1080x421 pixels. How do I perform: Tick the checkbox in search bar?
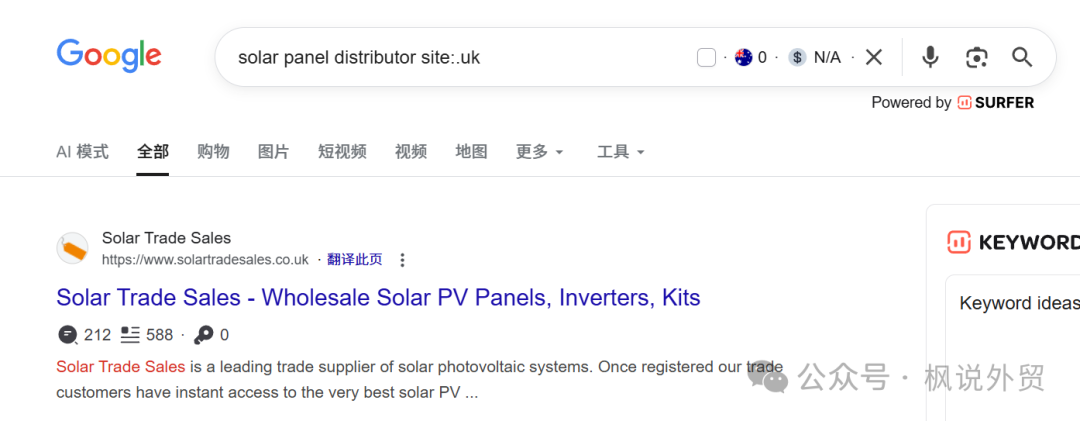coord(706,57)
